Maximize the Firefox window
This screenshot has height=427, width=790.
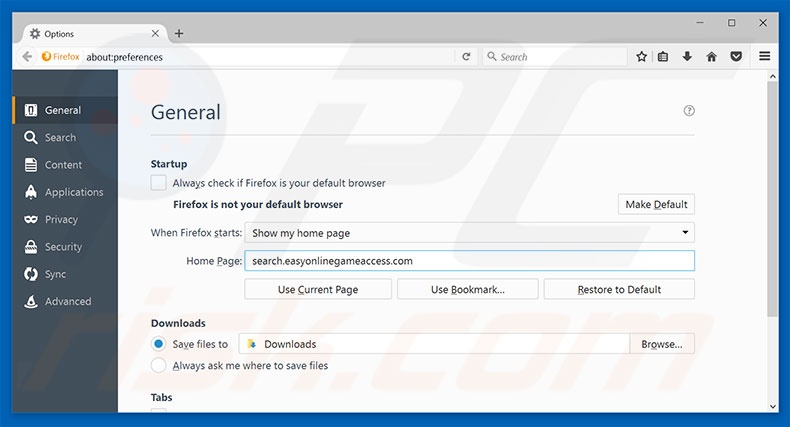tap(732, 23)
